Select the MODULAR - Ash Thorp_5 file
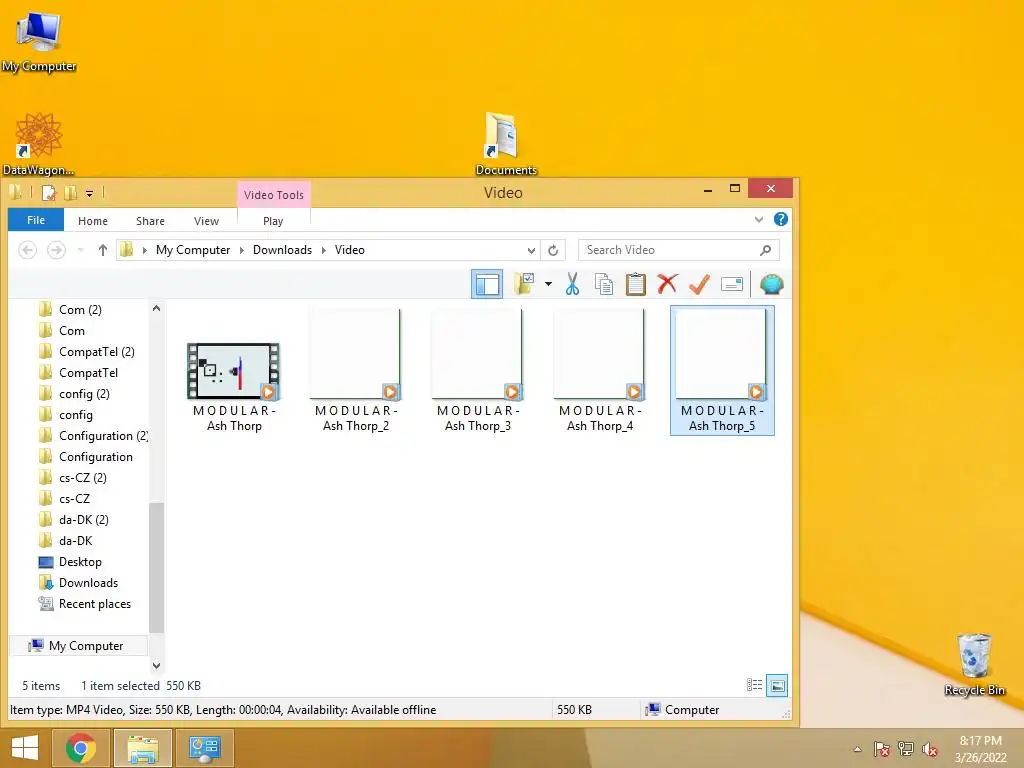The image size is (1024, 768). [722, 371]
